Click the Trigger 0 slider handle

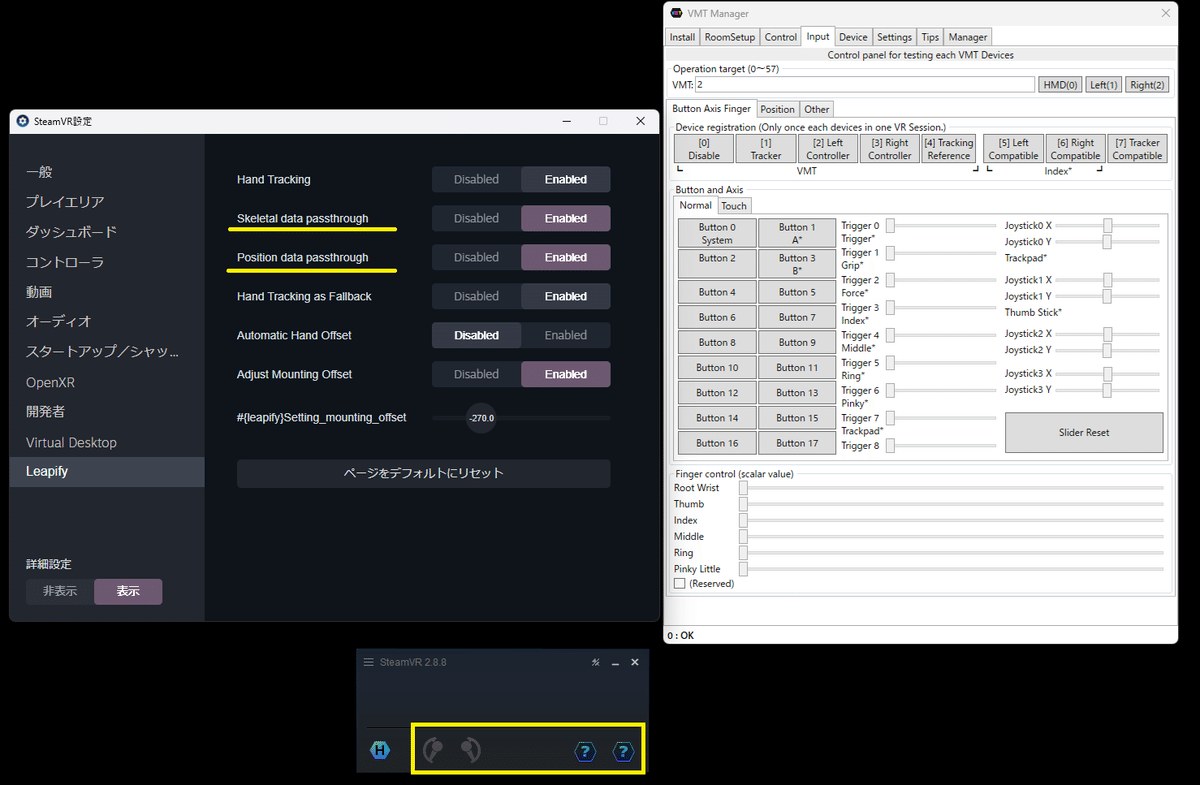(x=890, y=226)
